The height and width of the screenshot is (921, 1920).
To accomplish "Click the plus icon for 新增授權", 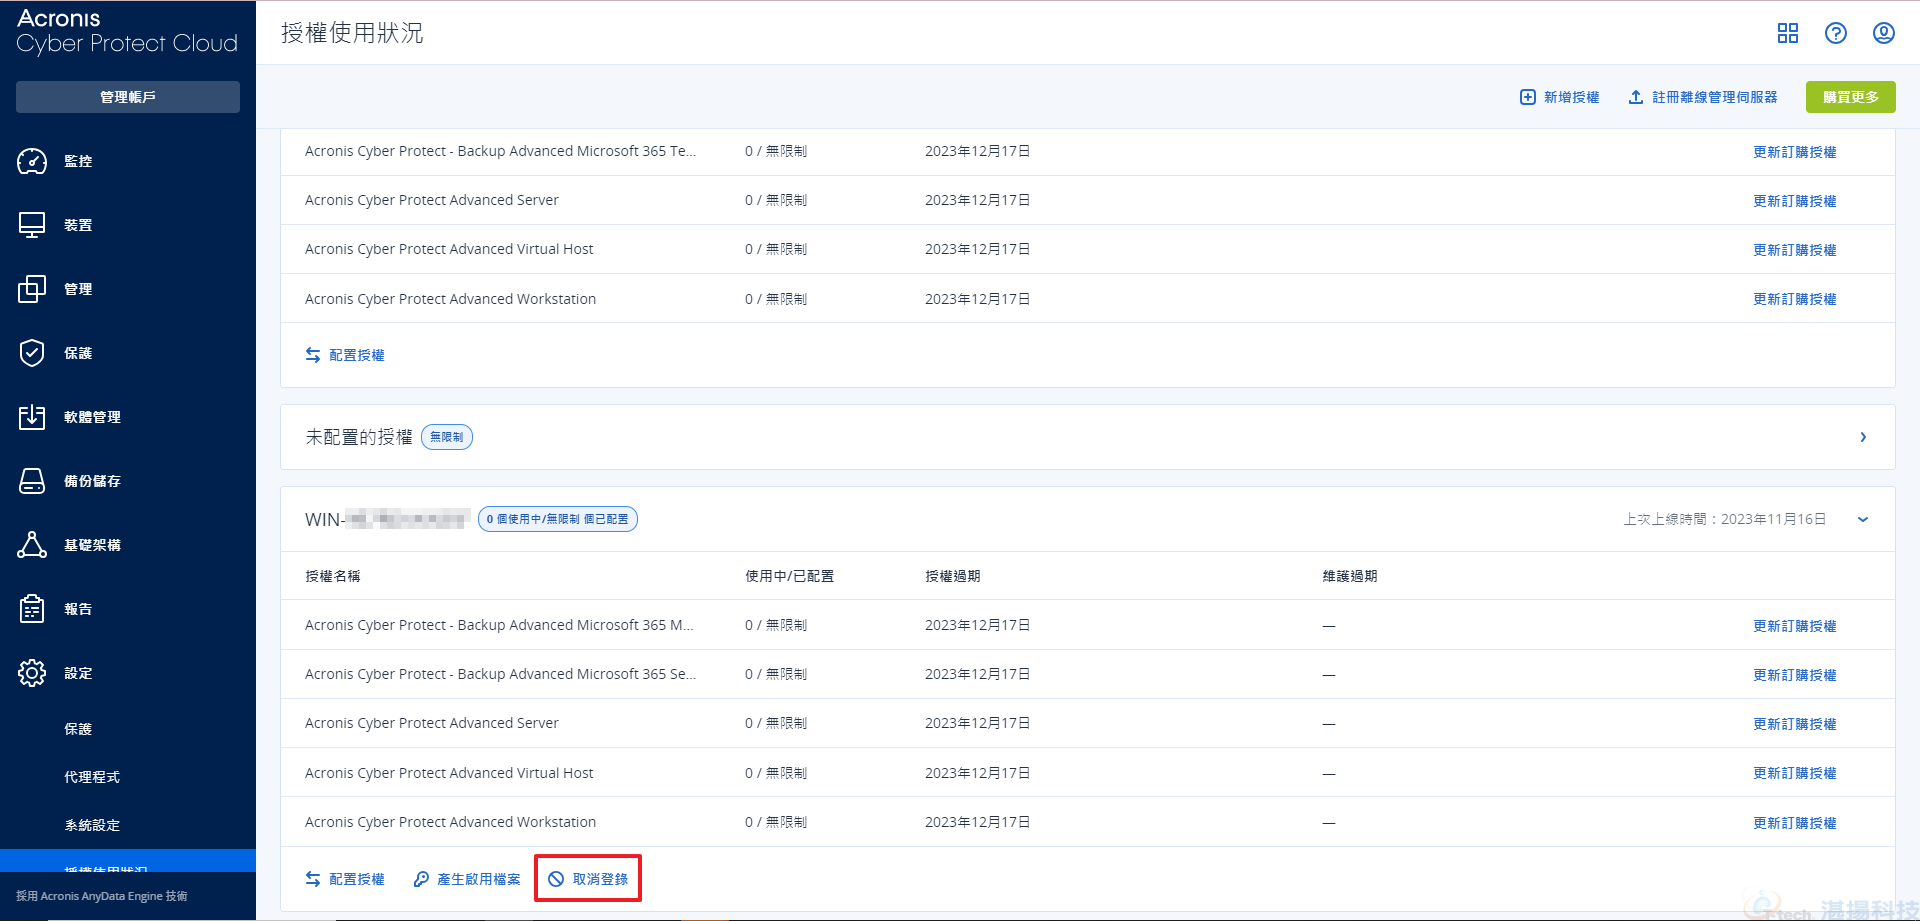I will pos(1528,97).
